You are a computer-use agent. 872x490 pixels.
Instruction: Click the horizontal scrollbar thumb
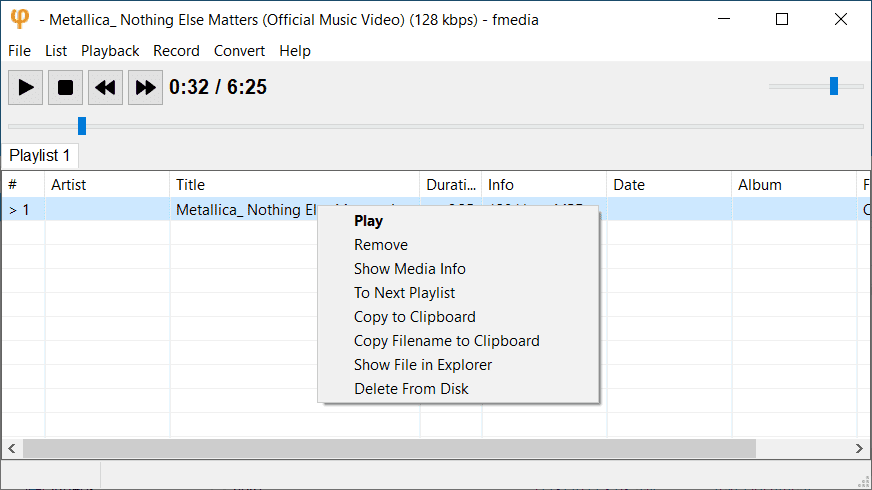coord(389,448)
